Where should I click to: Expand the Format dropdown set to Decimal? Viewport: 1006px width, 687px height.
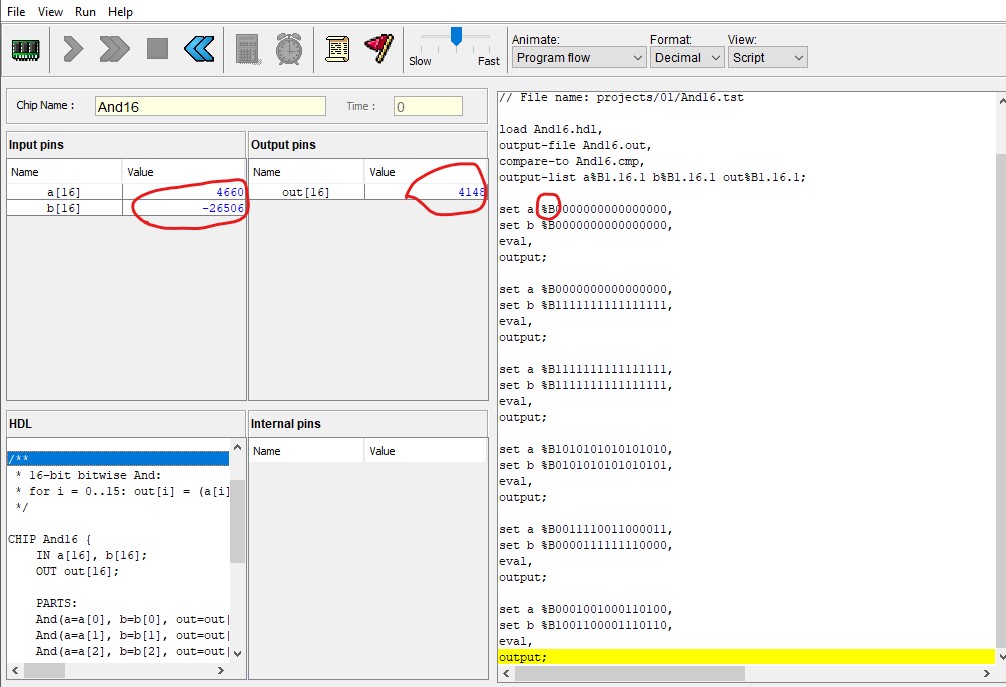tap(686, 58)
